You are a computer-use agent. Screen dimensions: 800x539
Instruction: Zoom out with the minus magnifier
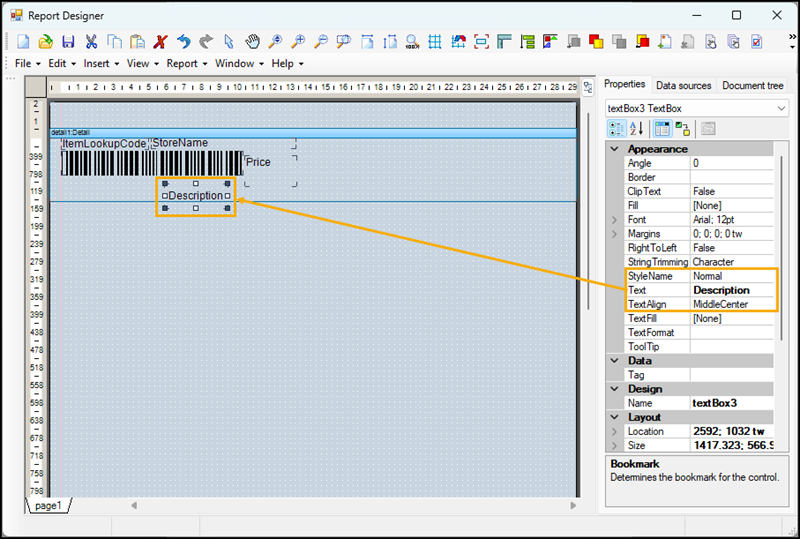click(321, 41)
